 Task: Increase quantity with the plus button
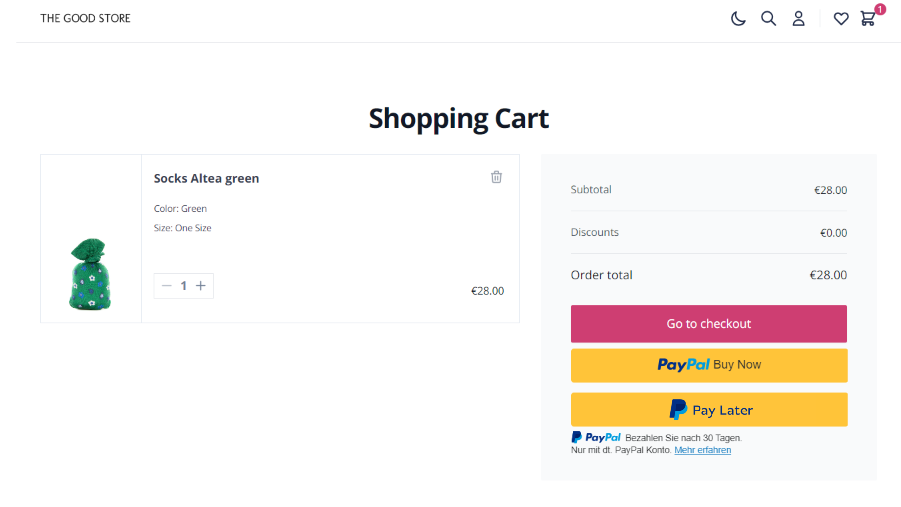click(201, 286)
